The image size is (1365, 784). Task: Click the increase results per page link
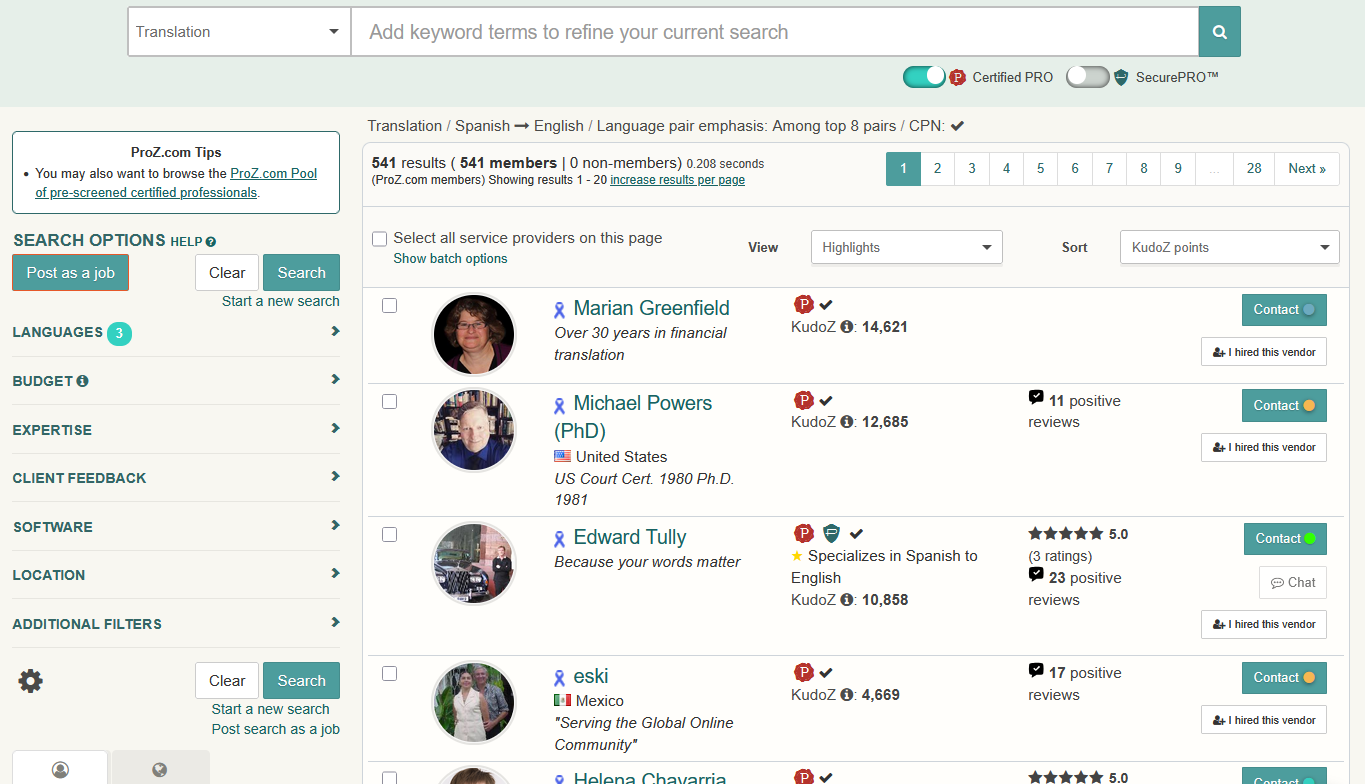(677, 180)
